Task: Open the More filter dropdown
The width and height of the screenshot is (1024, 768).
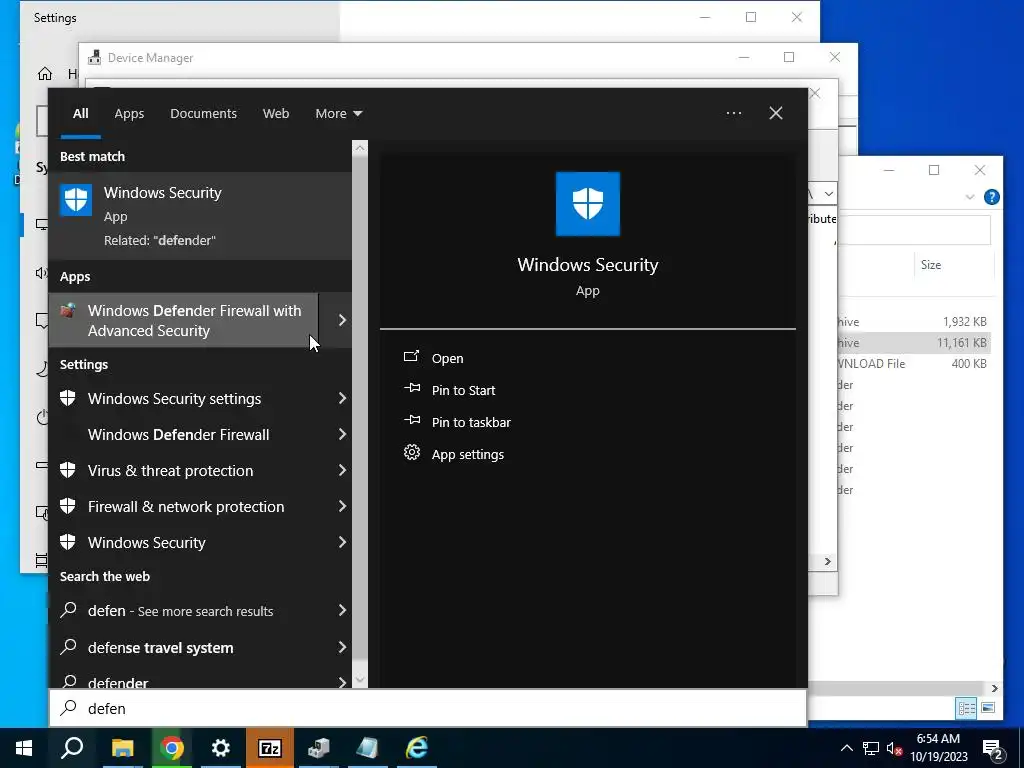Action: pyautogui.click(x=338, y=114)
